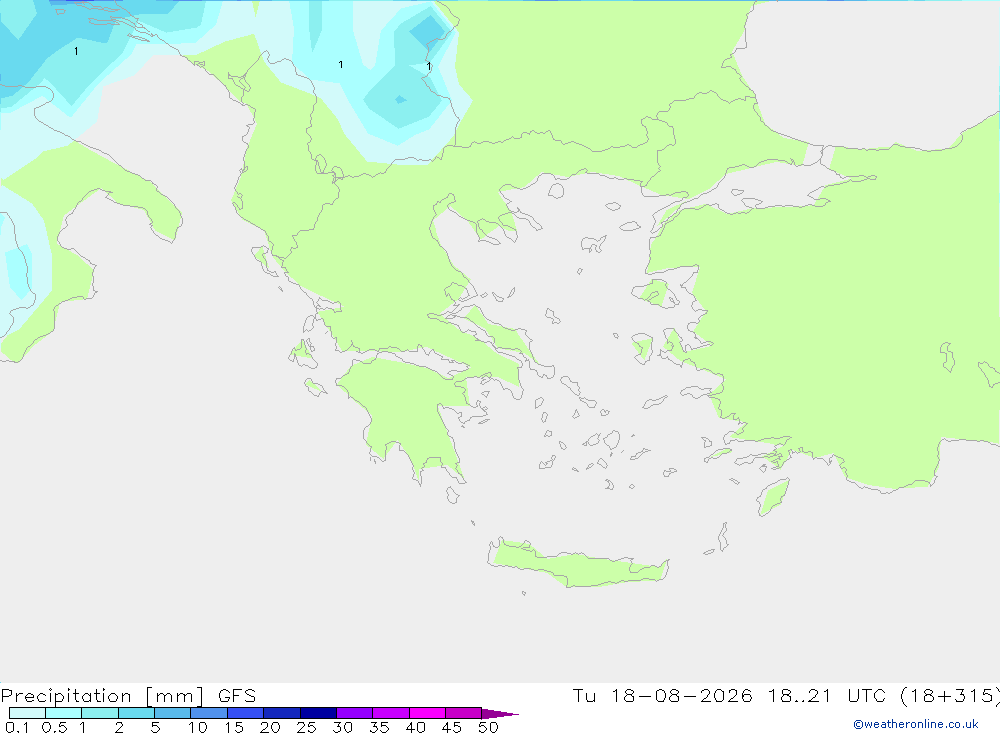The image size is (1000, 733).
Task: Click the legend value '50'
Action: coord(488,727)
